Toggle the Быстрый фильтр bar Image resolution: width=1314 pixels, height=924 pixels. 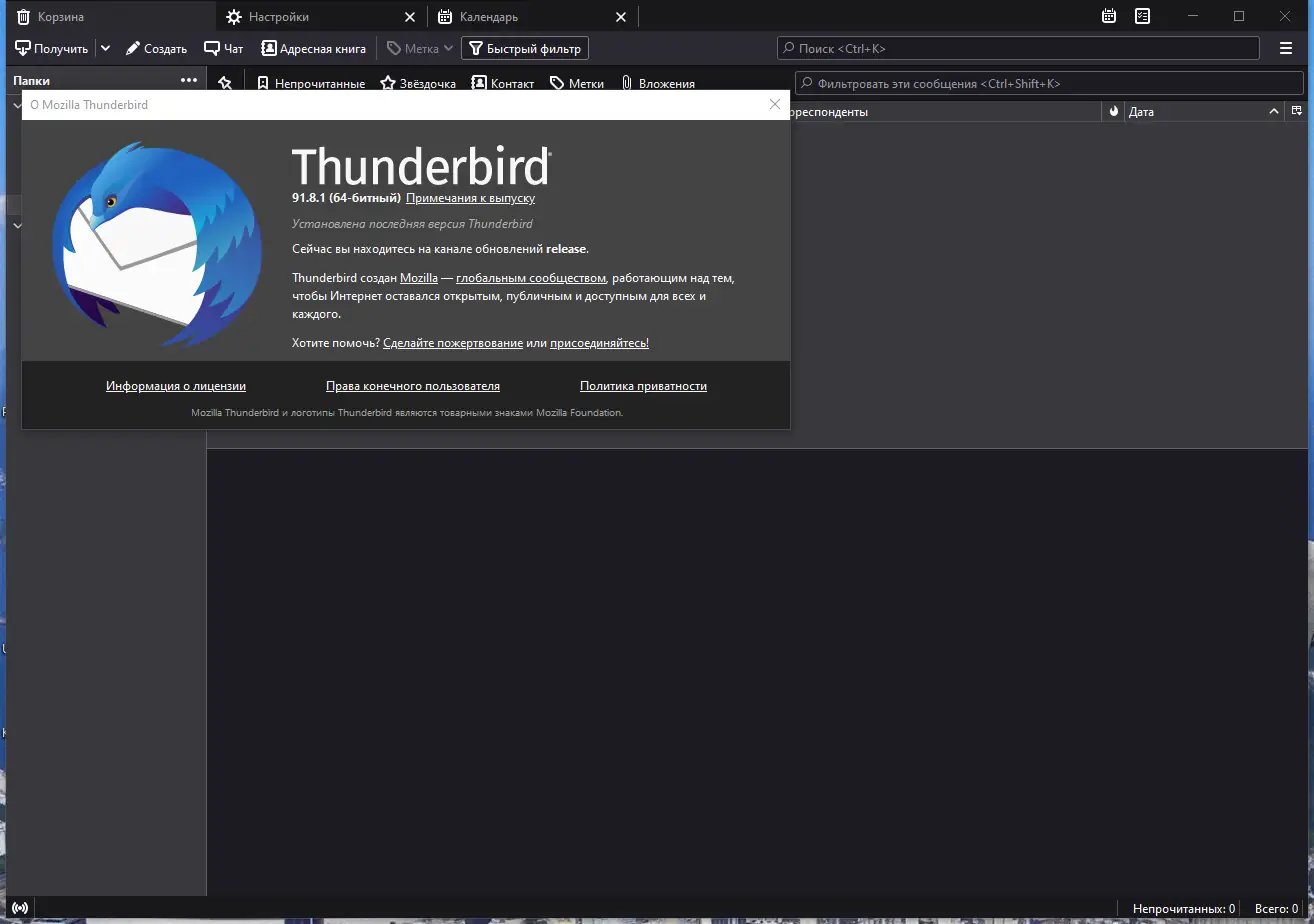pos(525,48)
